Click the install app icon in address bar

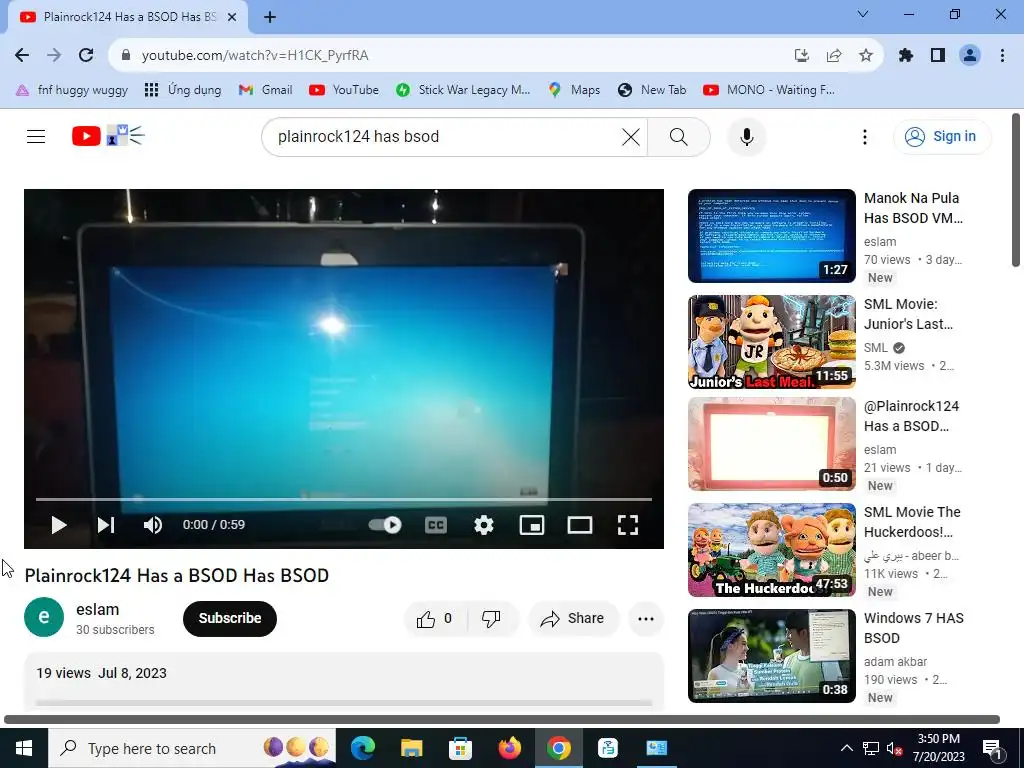(x=802, y=56)
